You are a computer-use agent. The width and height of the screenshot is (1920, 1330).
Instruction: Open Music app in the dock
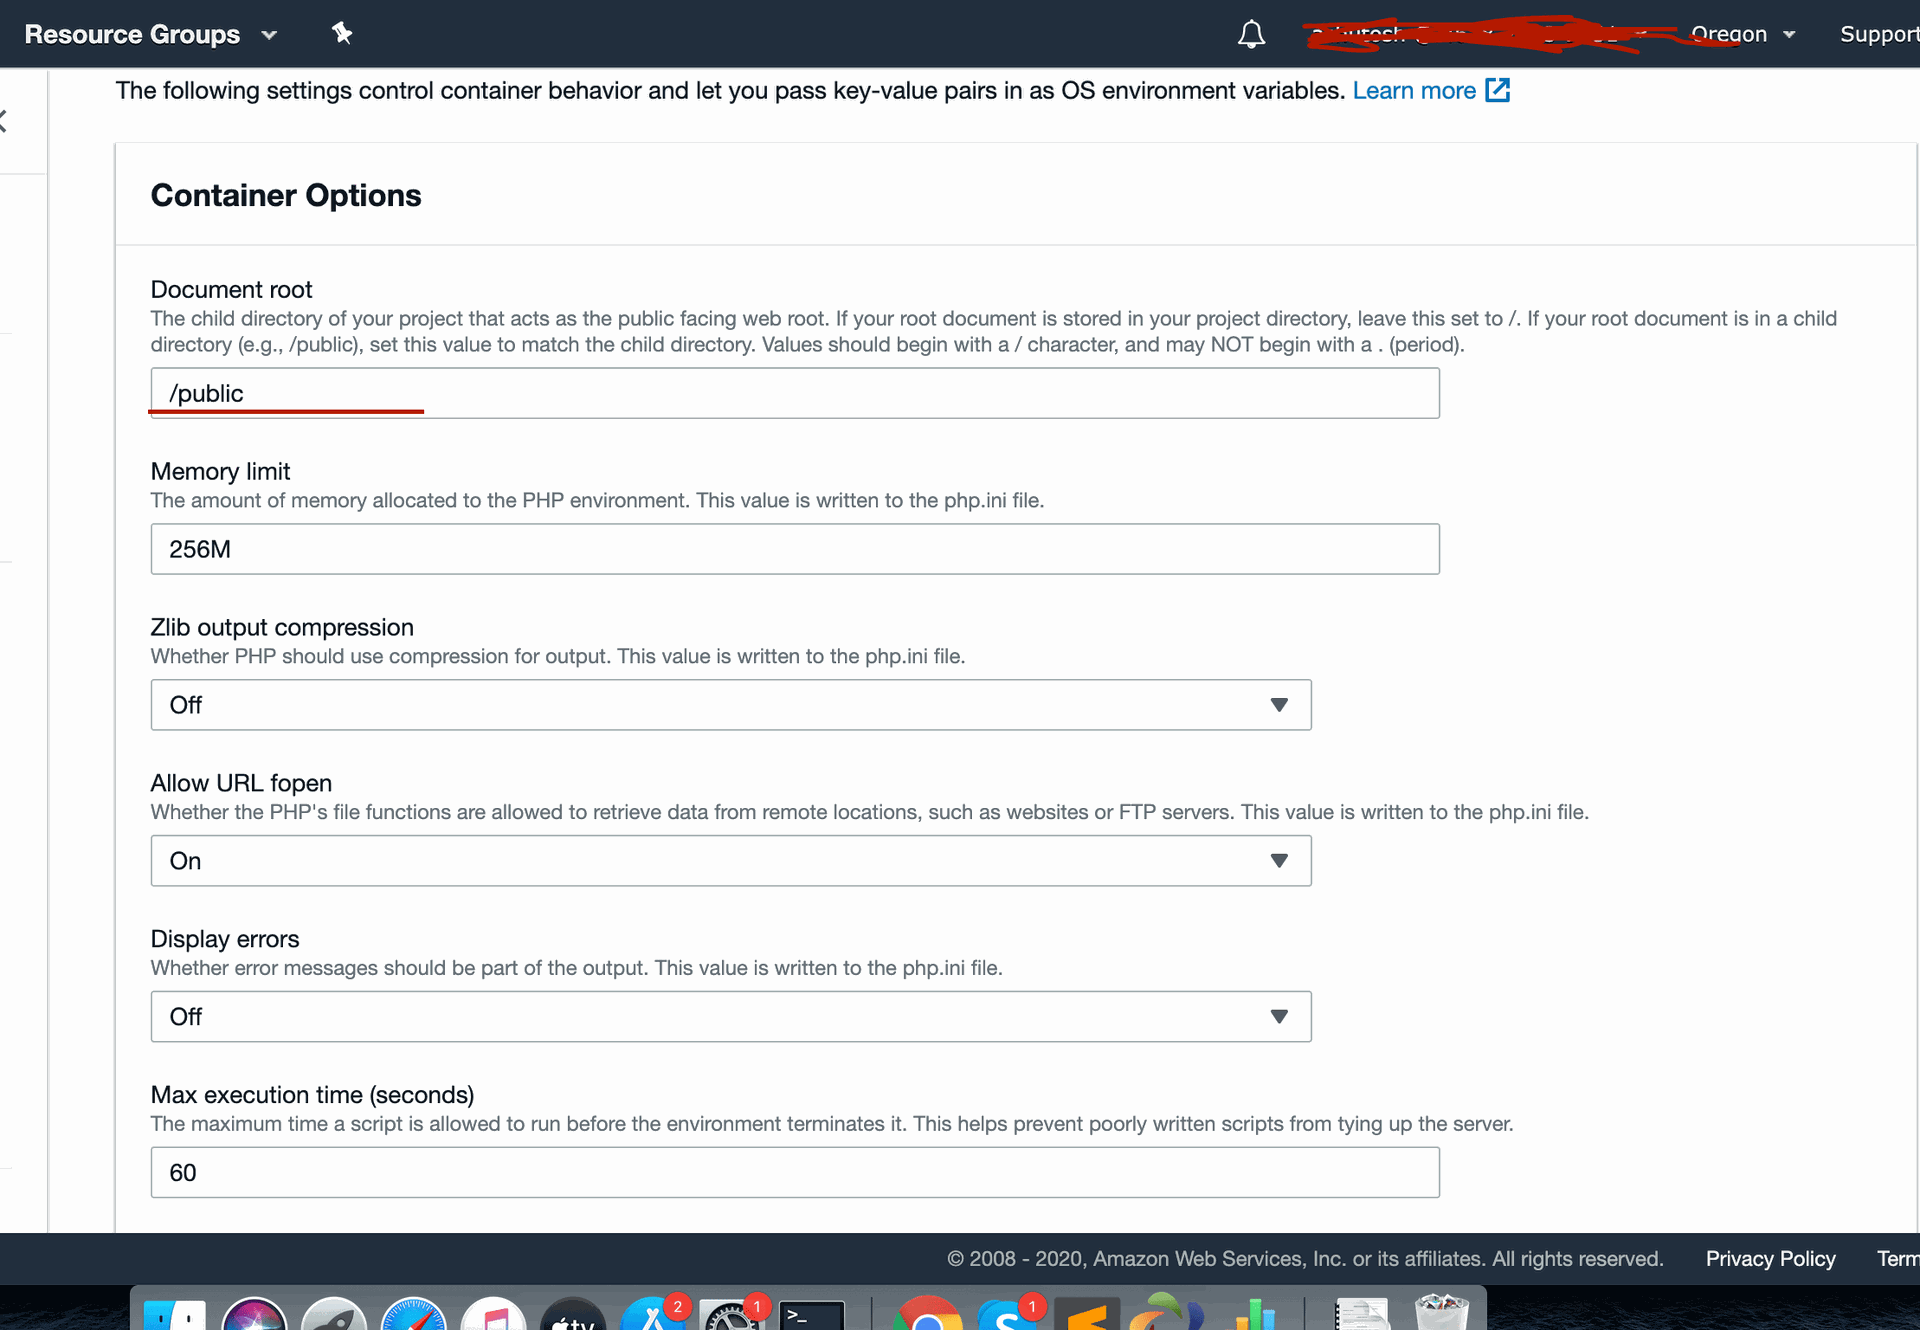pyautogui.click(x=493, y=1314)
